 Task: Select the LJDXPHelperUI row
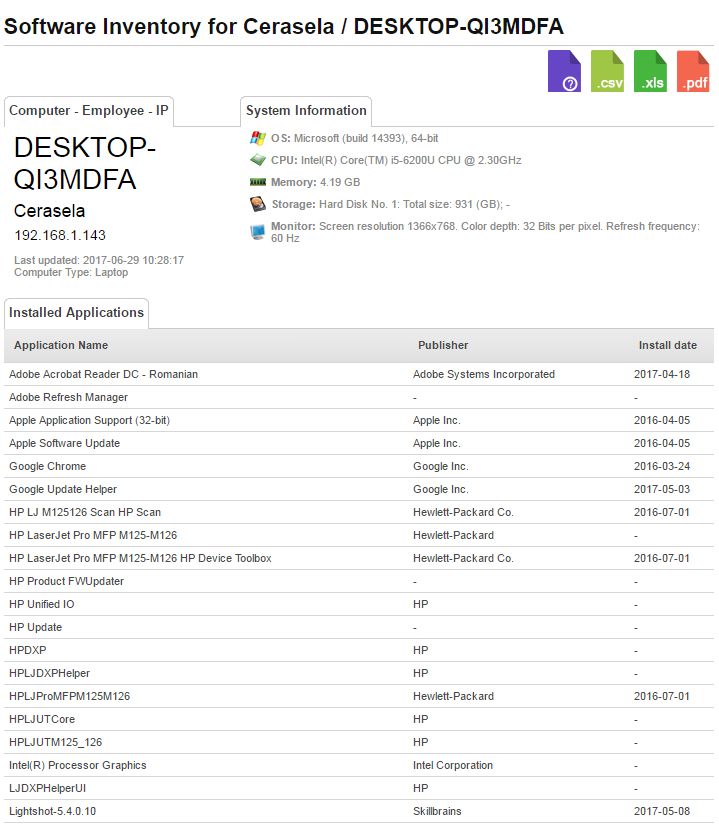[x=359, y=788]
